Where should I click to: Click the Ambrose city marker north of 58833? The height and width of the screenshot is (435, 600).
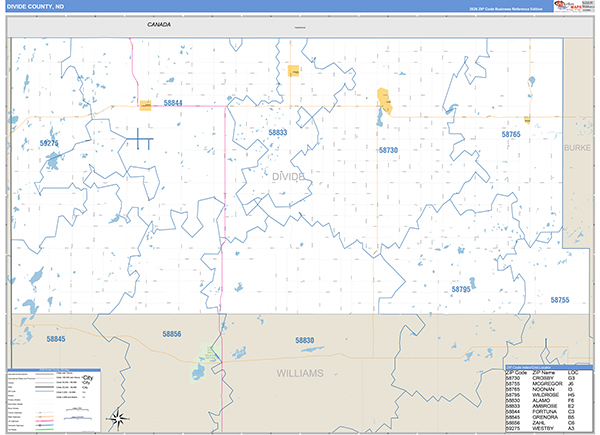293,71
